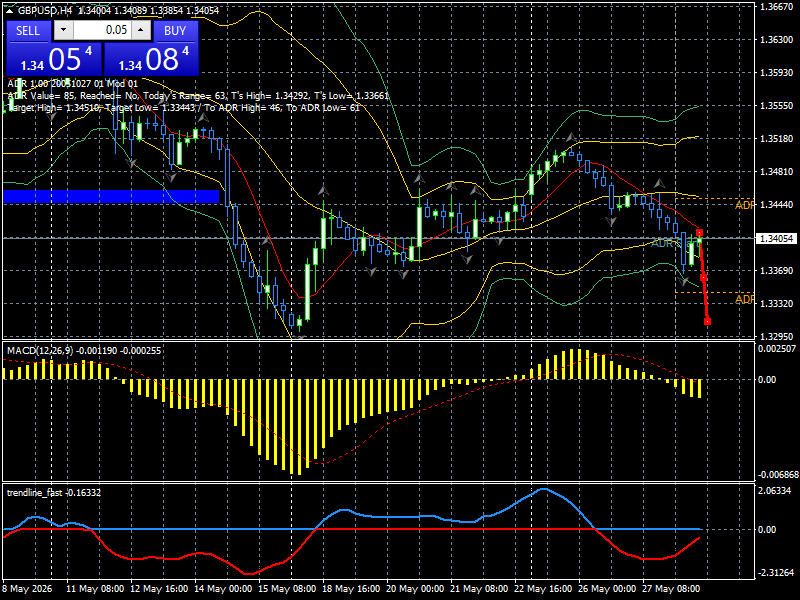This screenshot has height=600, width=800.
Task: Click the 18 May 16:00 time label
Action: pyautogui.click(x=352, y=589)
